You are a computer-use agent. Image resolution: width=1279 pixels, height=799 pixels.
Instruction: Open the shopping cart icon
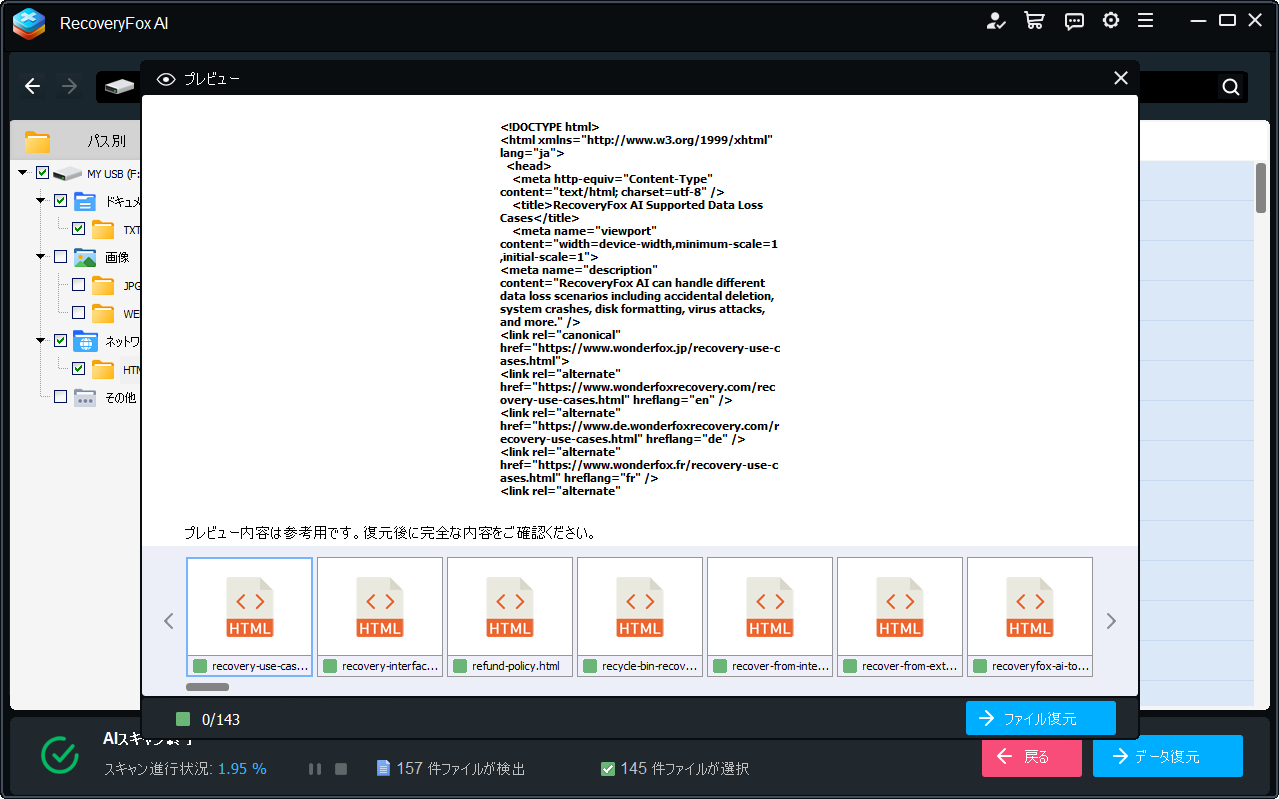click(1034, 21)
